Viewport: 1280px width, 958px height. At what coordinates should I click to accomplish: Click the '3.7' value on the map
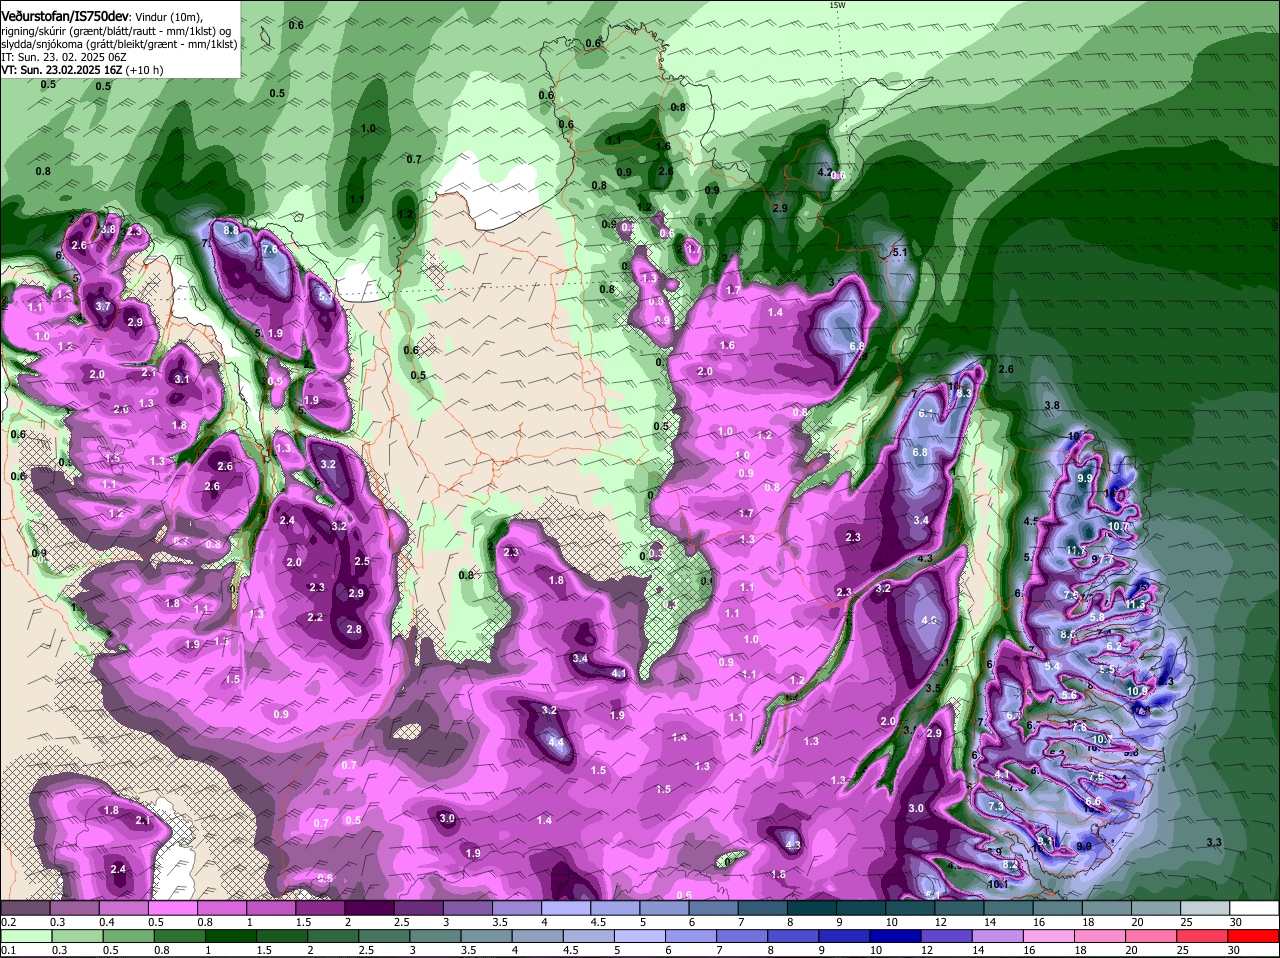point(103,306)
